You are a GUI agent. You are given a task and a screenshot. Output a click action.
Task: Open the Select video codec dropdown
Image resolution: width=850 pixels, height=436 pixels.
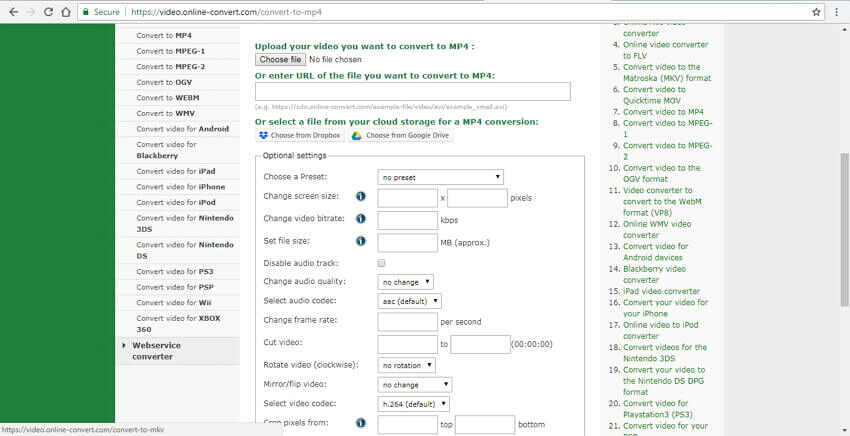click(x=413, y=404)
